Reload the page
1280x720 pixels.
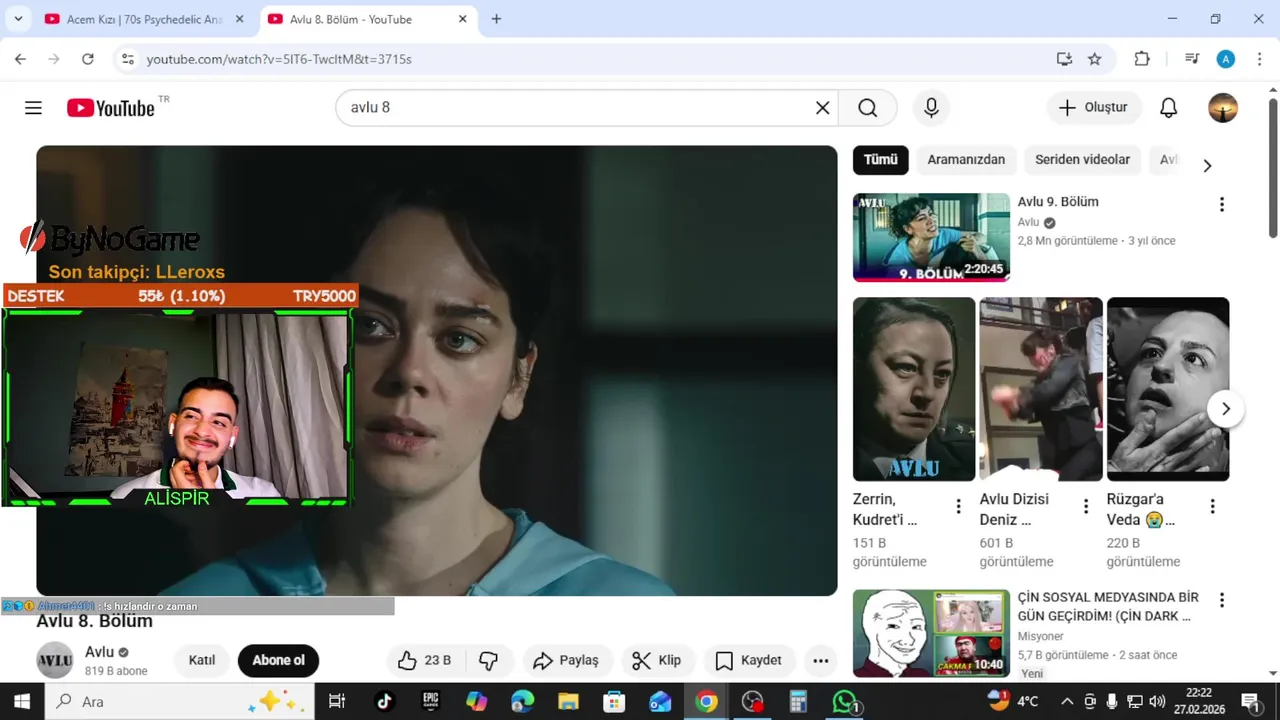88,59
